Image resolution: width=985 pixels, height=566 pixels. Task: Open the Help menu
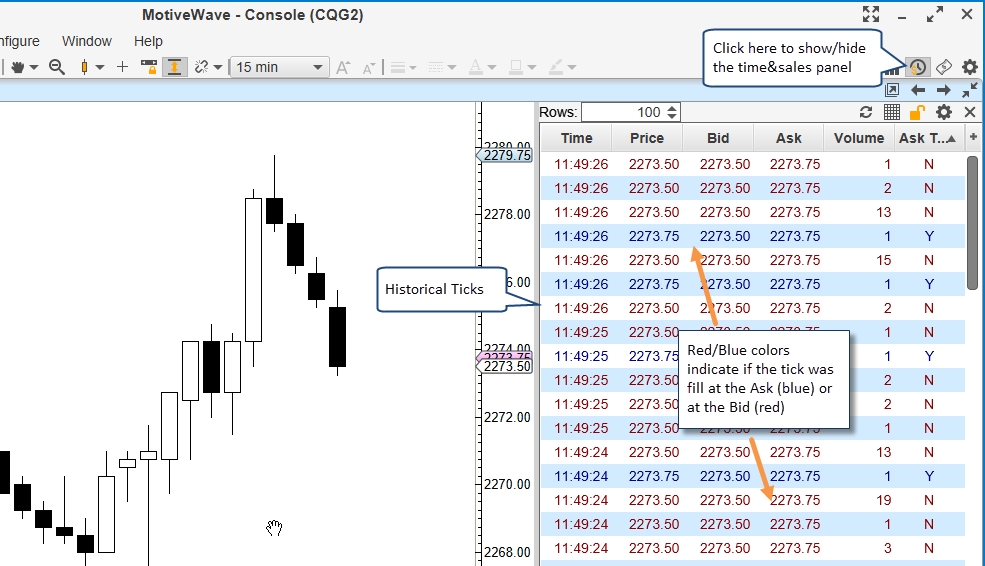148,41
